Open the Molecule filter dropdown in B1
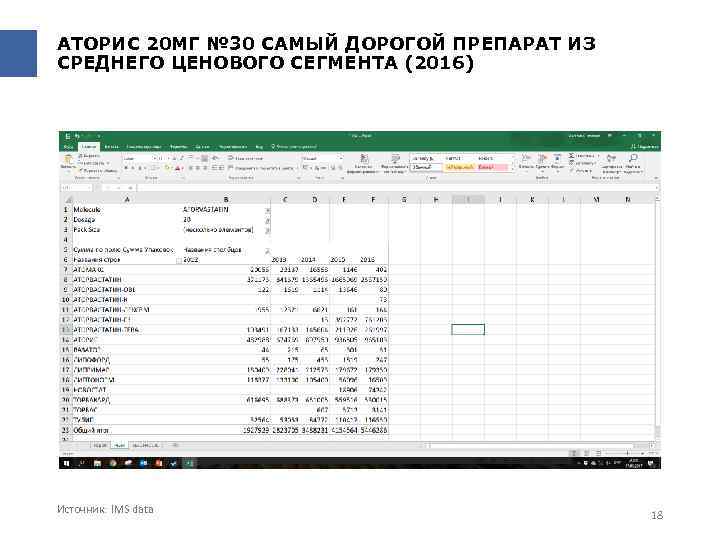The height and width of the screenshot is (540, 720). pos(268,210)
